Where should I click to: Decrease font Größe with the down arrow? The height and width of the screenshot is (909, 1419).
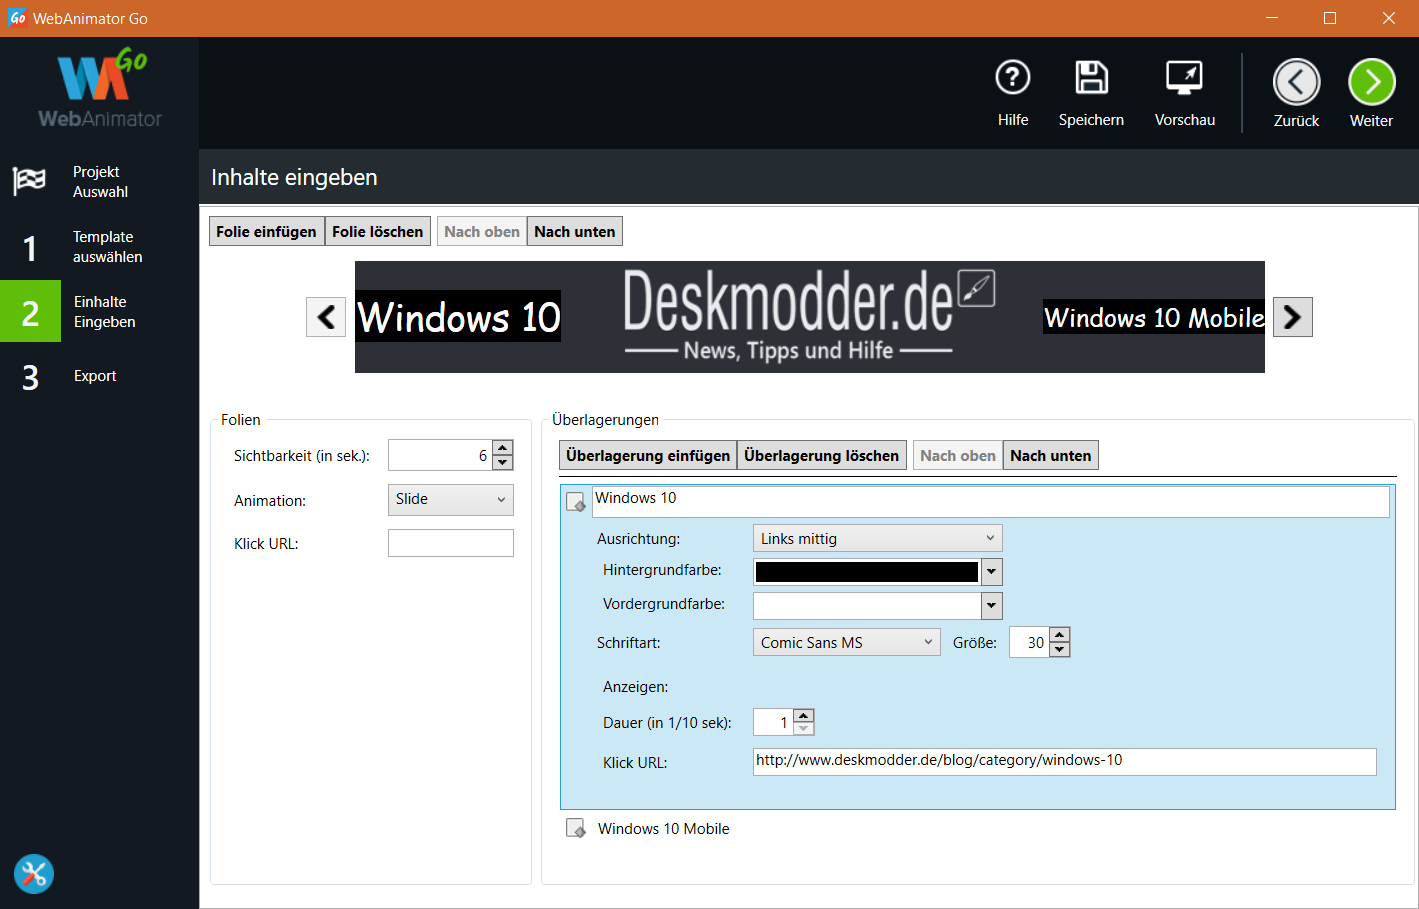click(x=1060, y=650)
